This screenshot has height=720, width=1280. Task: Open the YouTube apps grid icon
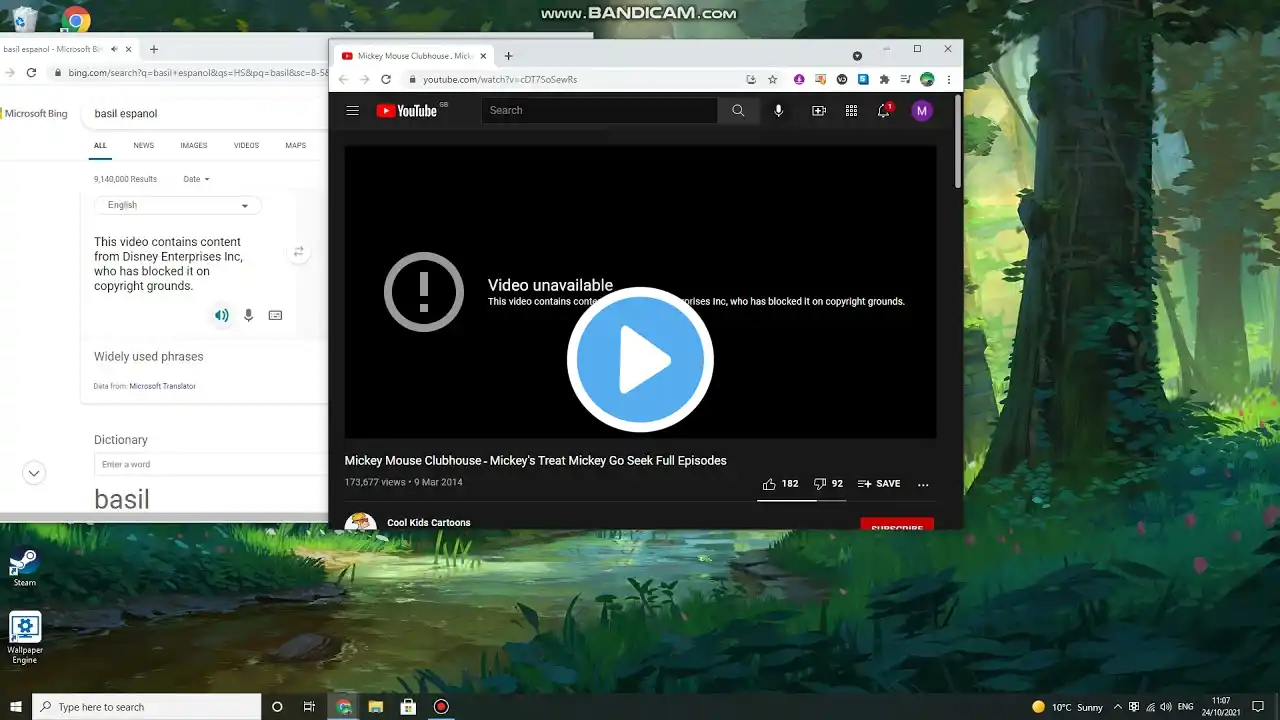[851, 111]
